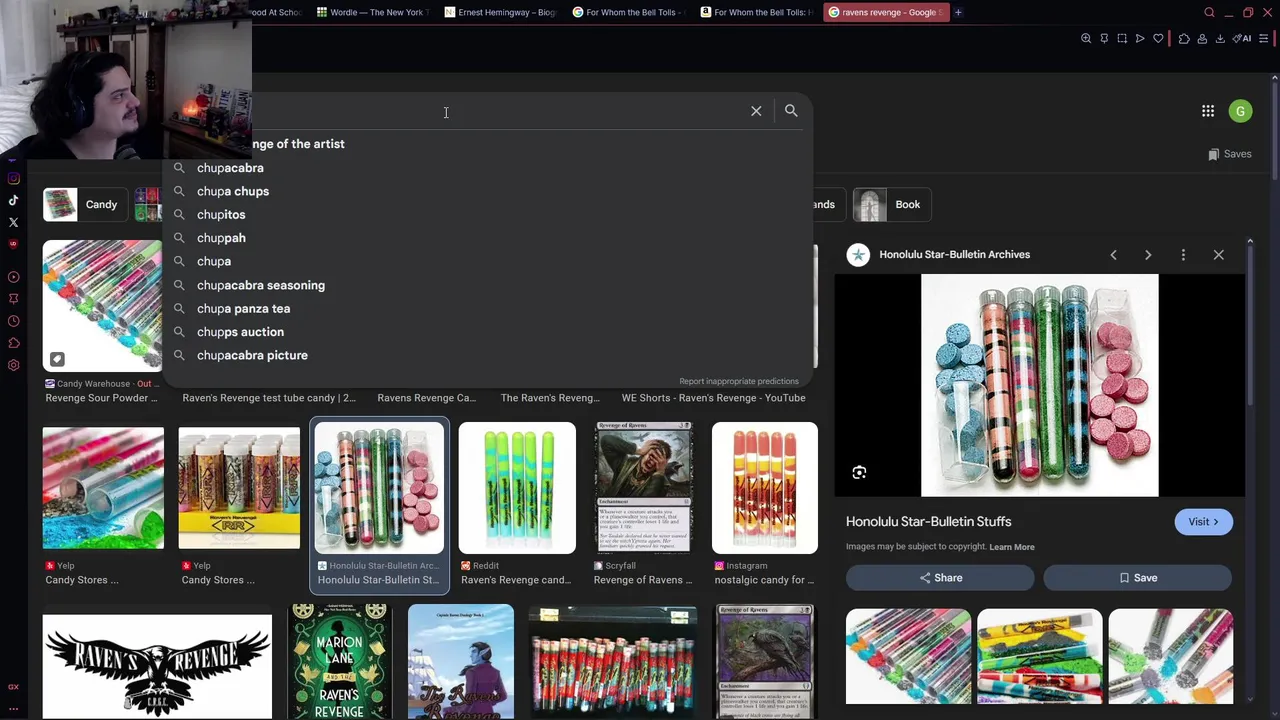This screenshot has width=1280, height=720.
Task: Open the AI assistant button in toolbar
Action: [1242, 39]
